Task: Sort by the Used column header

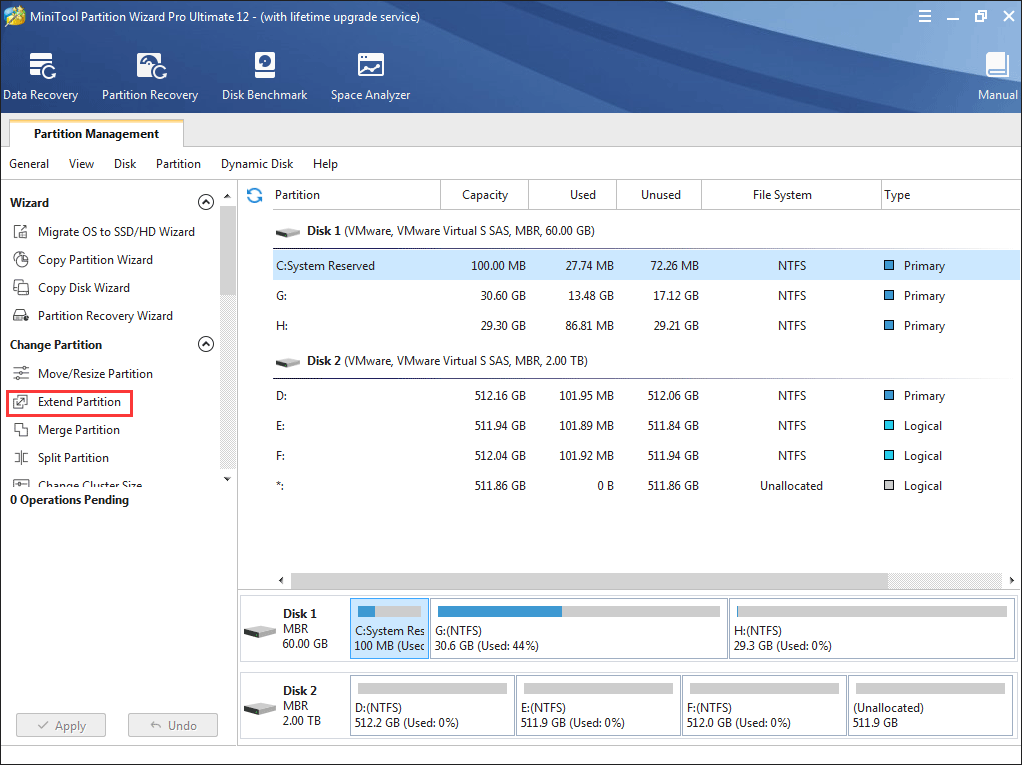Action: point(572,195)
